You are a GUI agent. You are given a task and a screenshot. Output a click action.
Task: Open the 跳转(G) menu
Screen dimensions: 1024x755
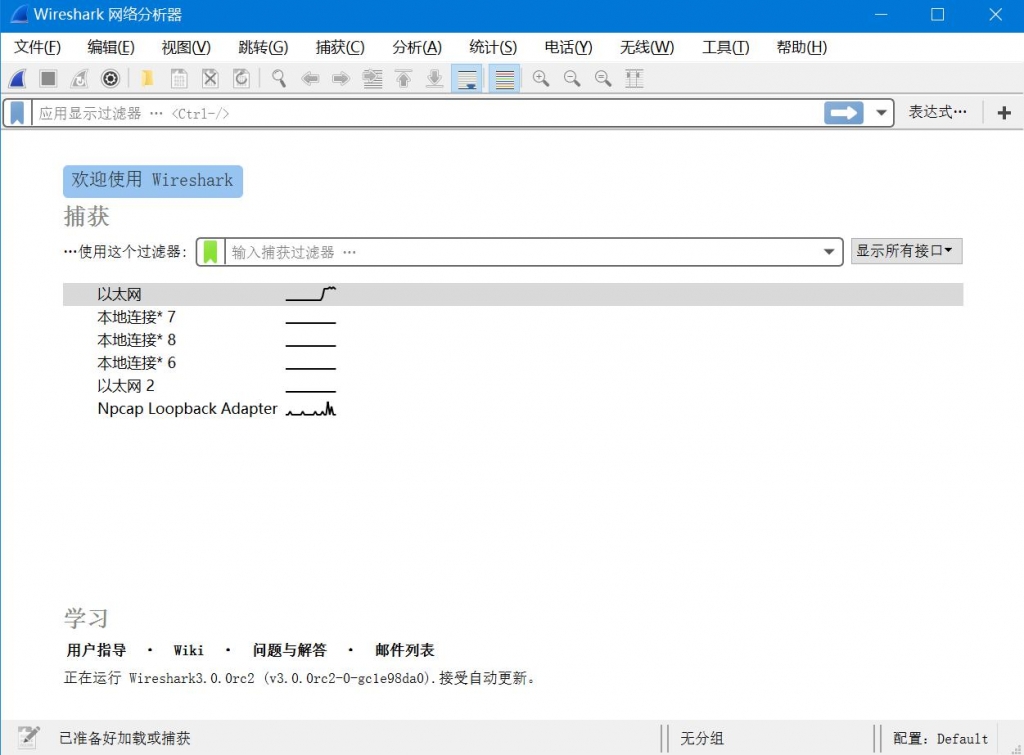pos(263,47)
